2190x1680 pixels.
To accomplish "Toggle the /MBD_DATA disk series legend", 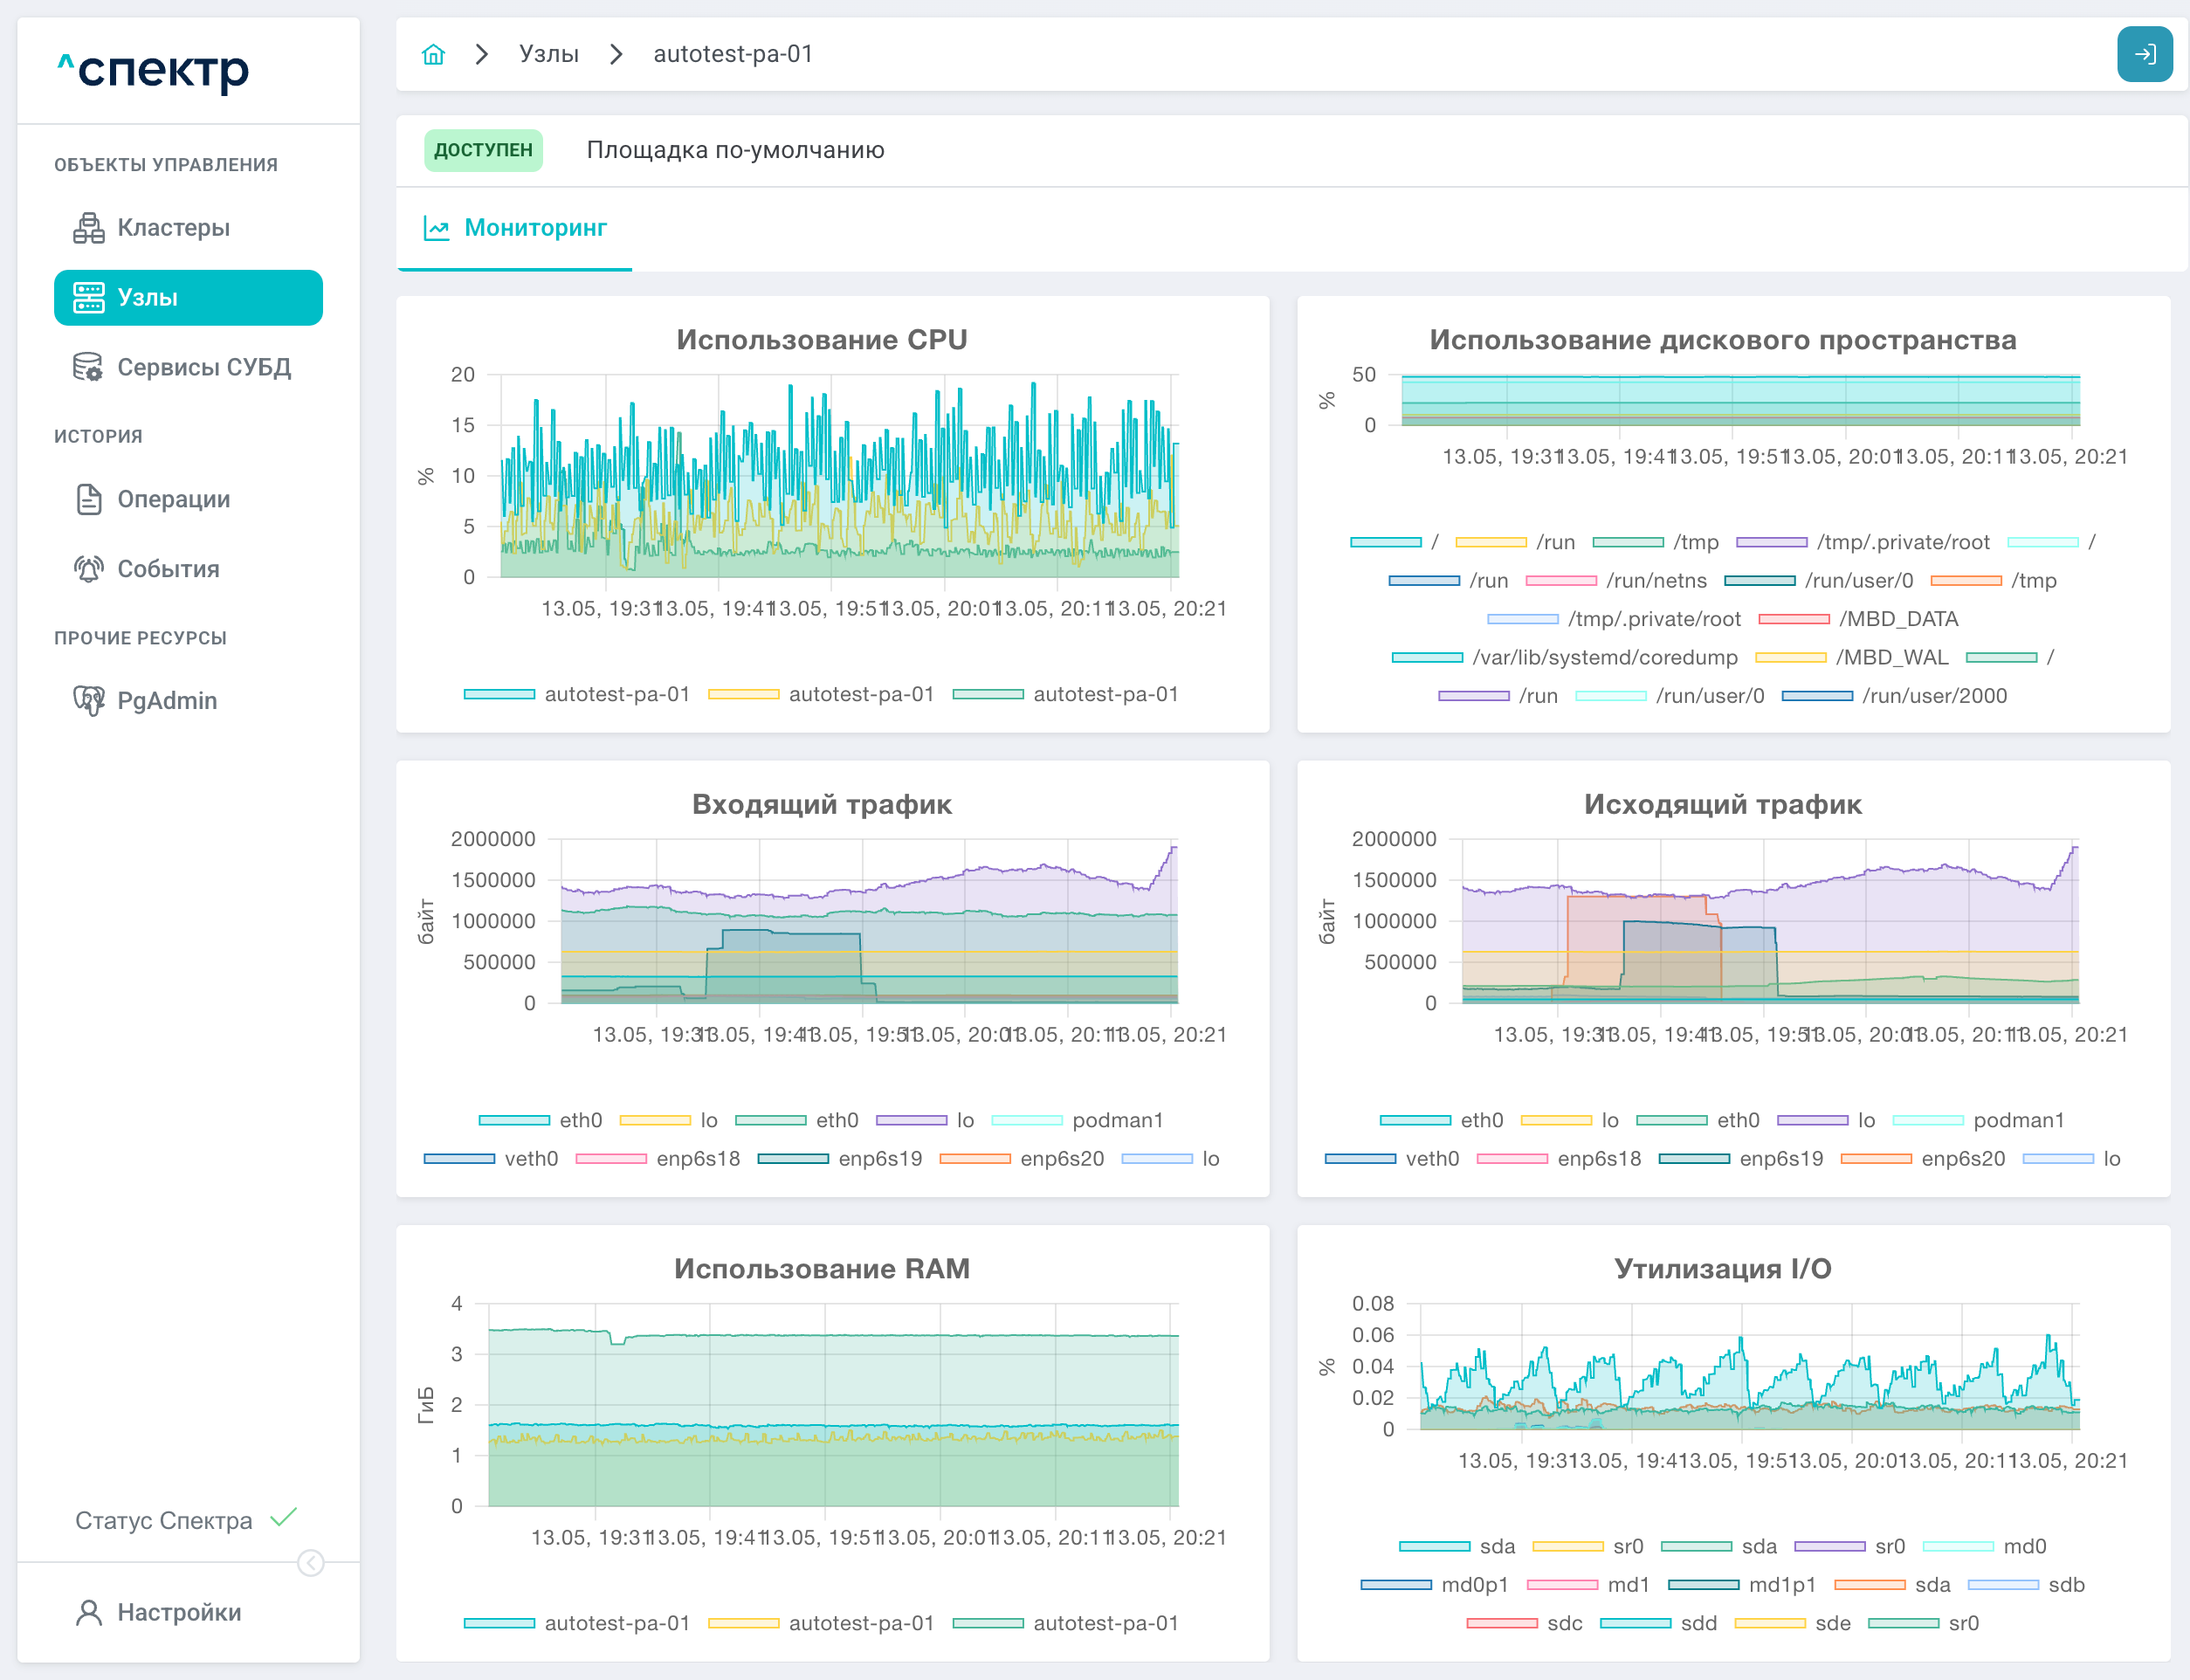I will (x=1858, y=619).
